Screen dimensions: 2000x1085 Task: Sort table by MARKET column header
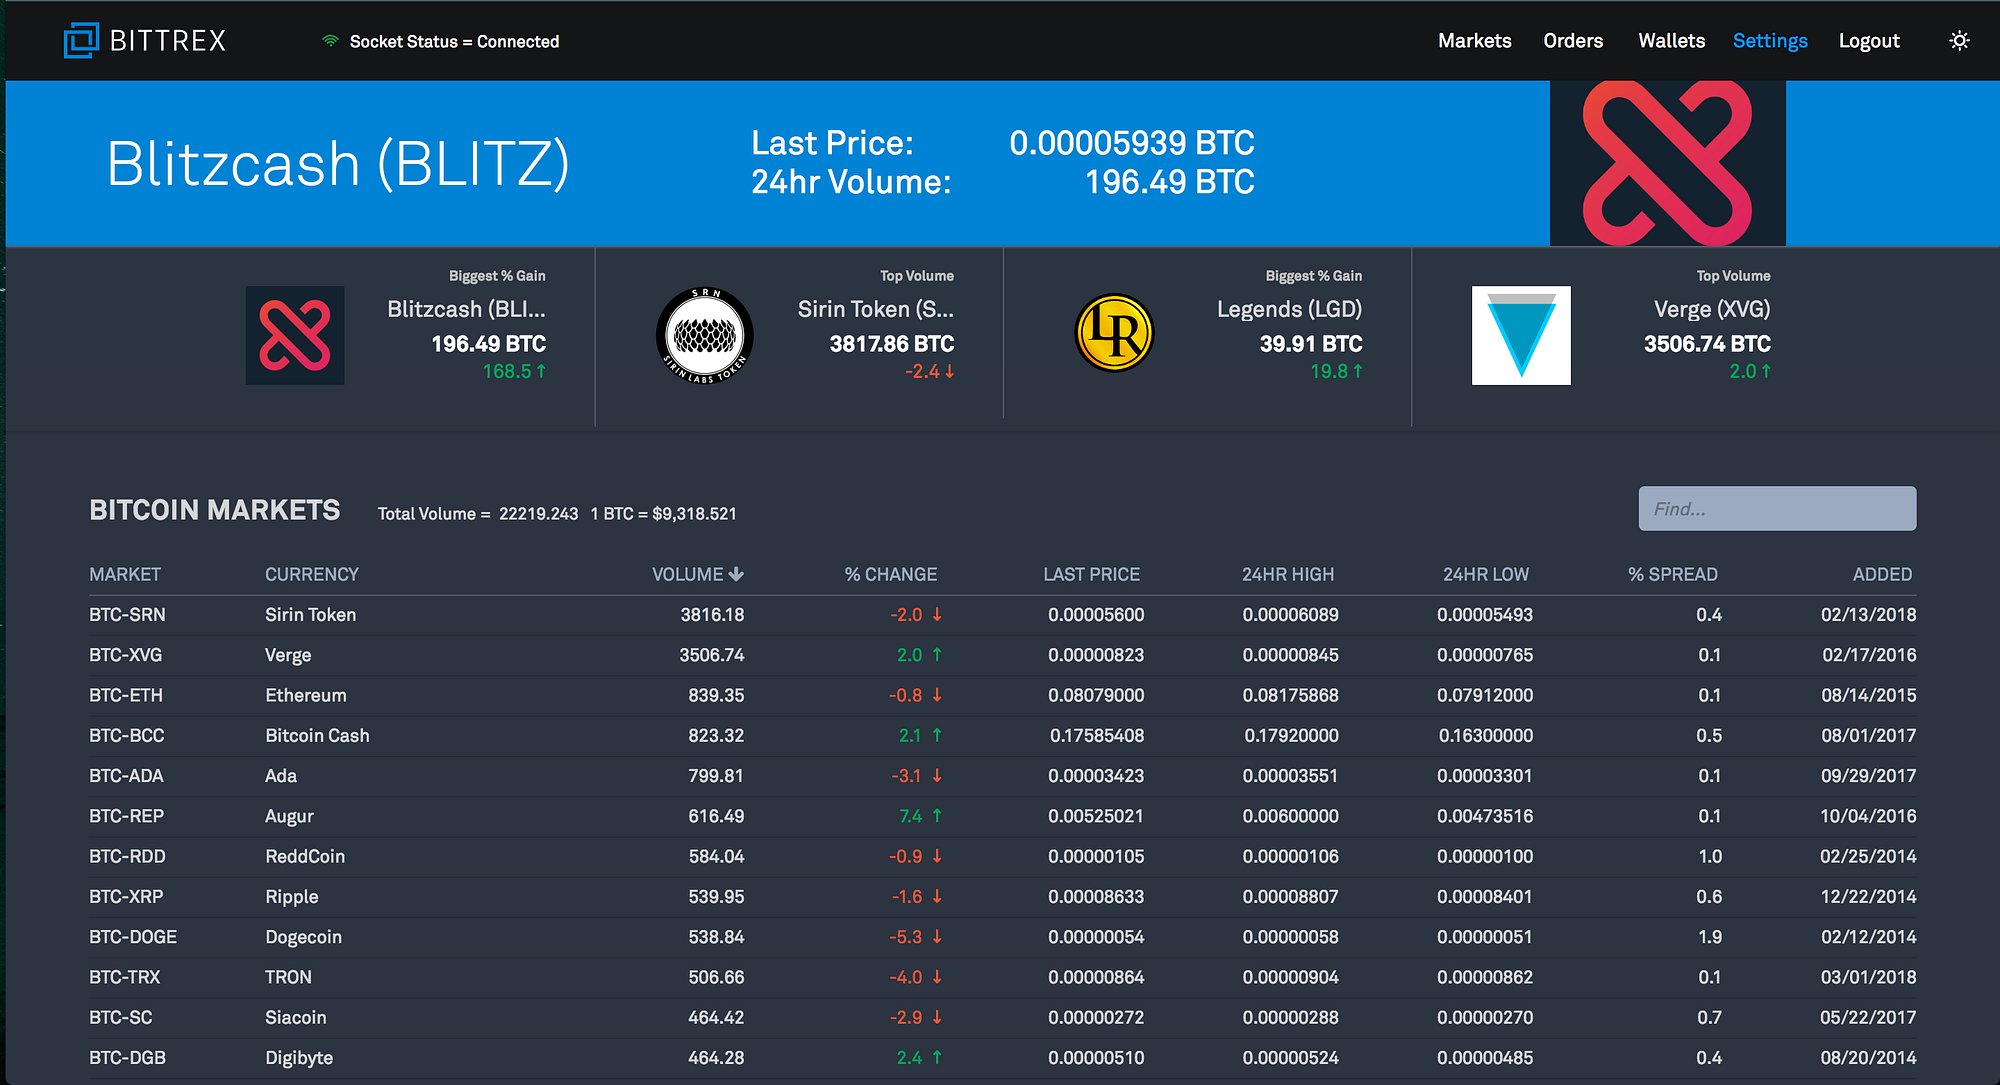(x=125, y=574)
